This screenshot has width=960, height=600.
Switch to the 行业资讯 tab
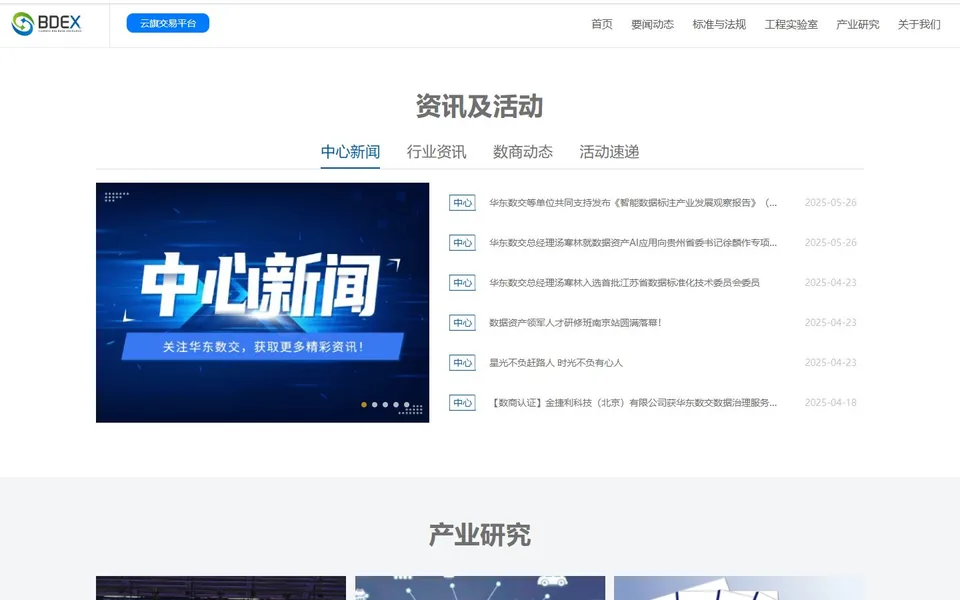(x=437, y=152)
